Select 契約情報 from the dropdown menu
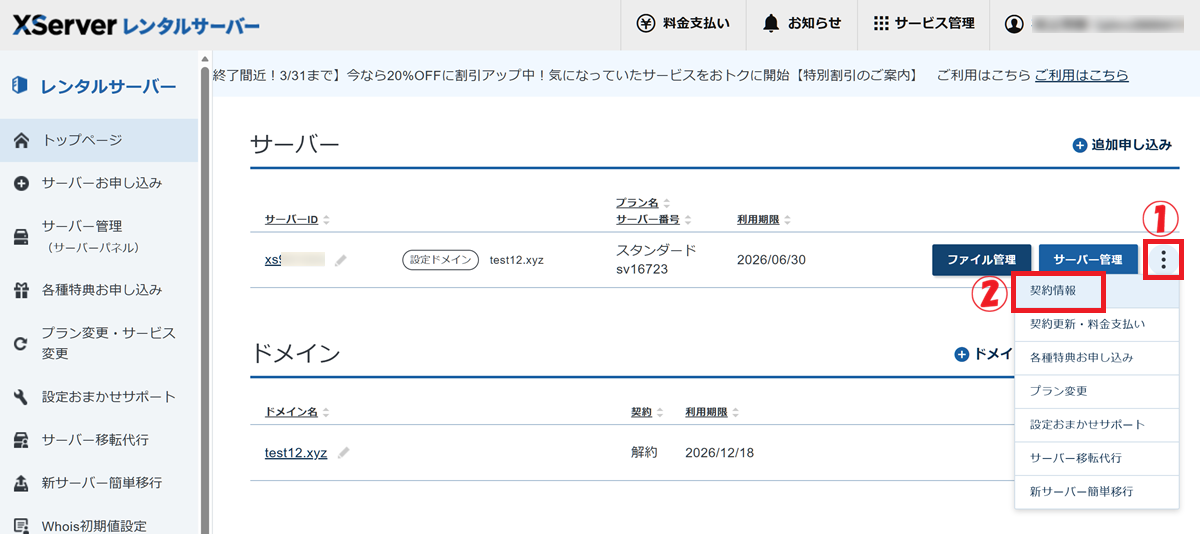The image size is (1200, 534). click(x=1057, y=291)
